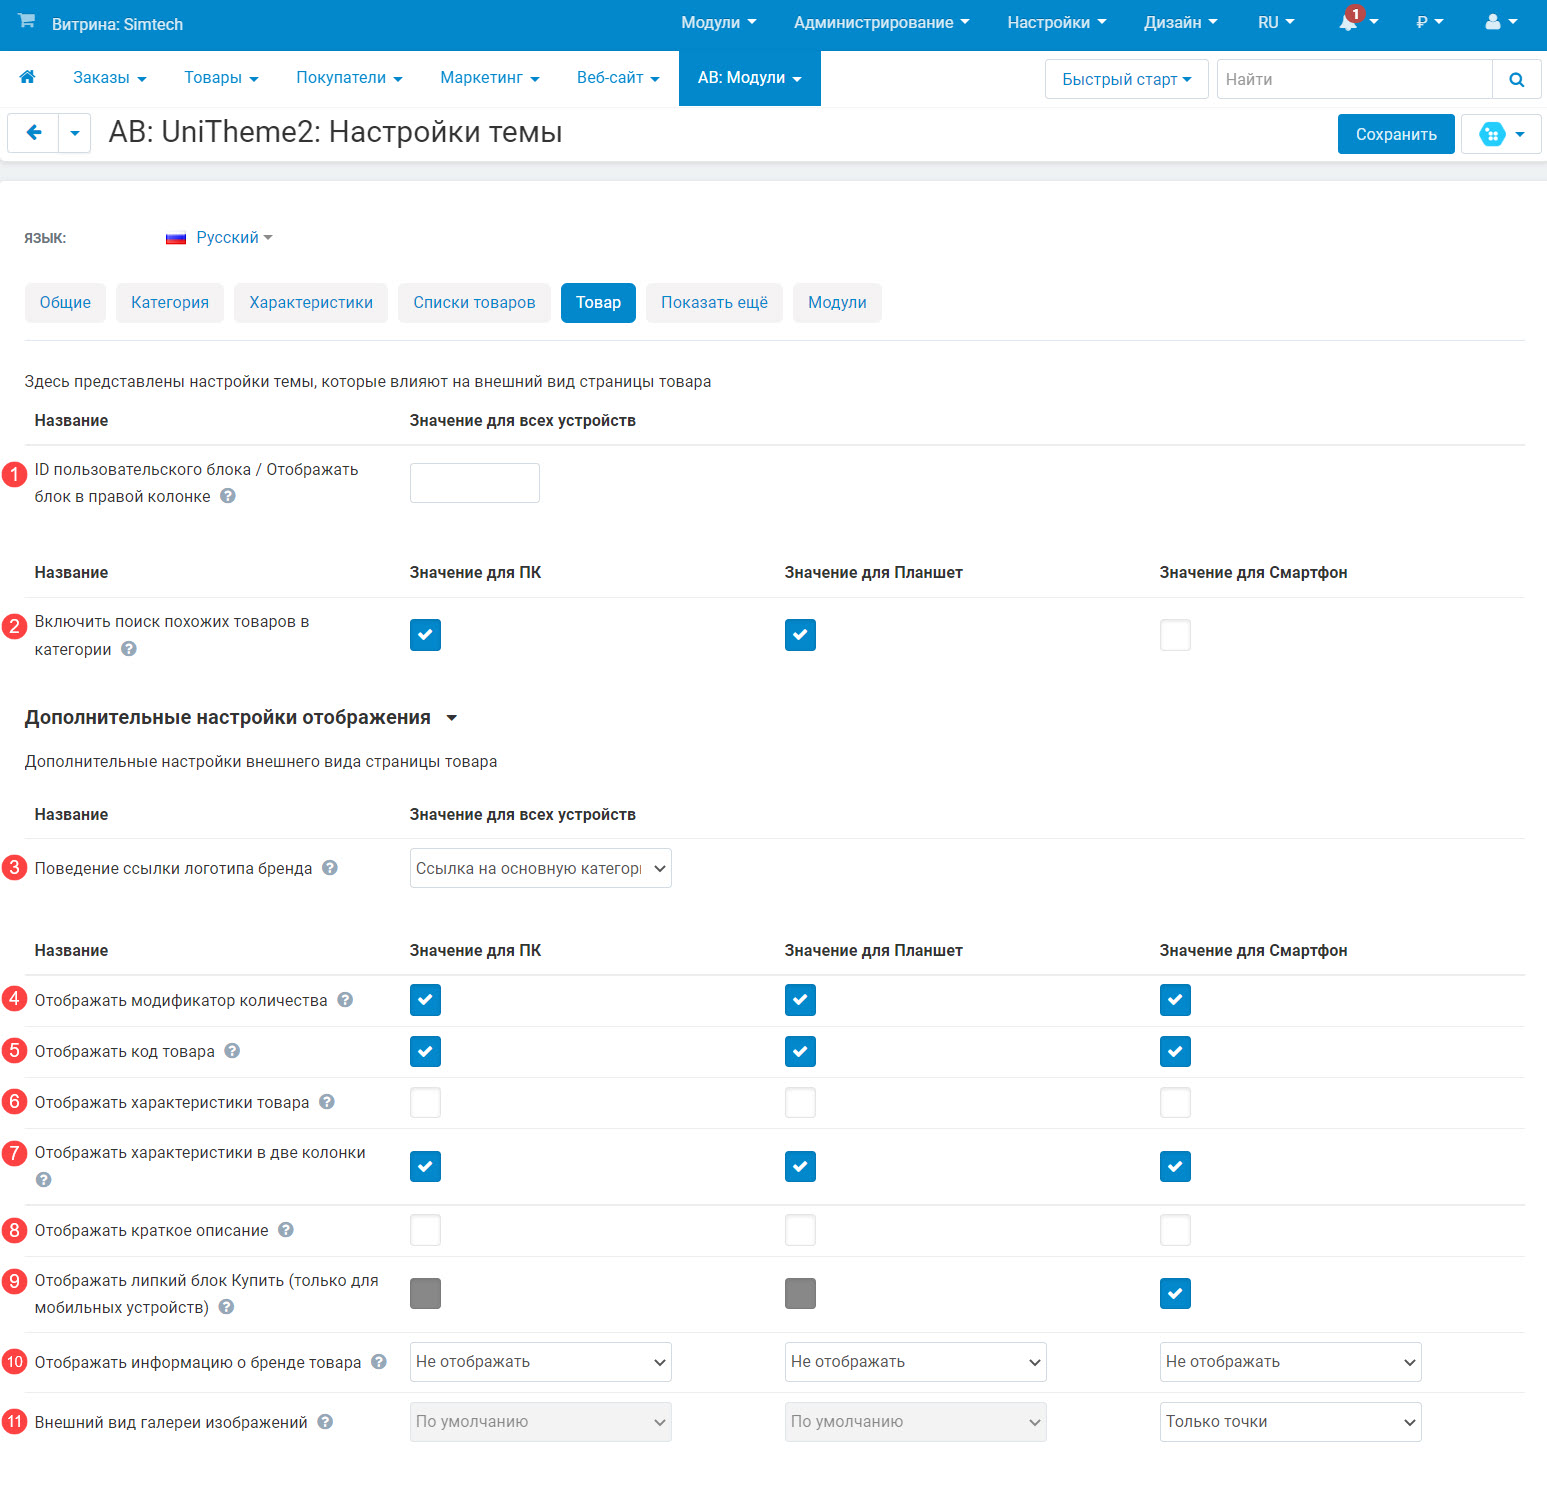
Task: Open the notifications bell icon
Action: click(x=1349, y=22)
